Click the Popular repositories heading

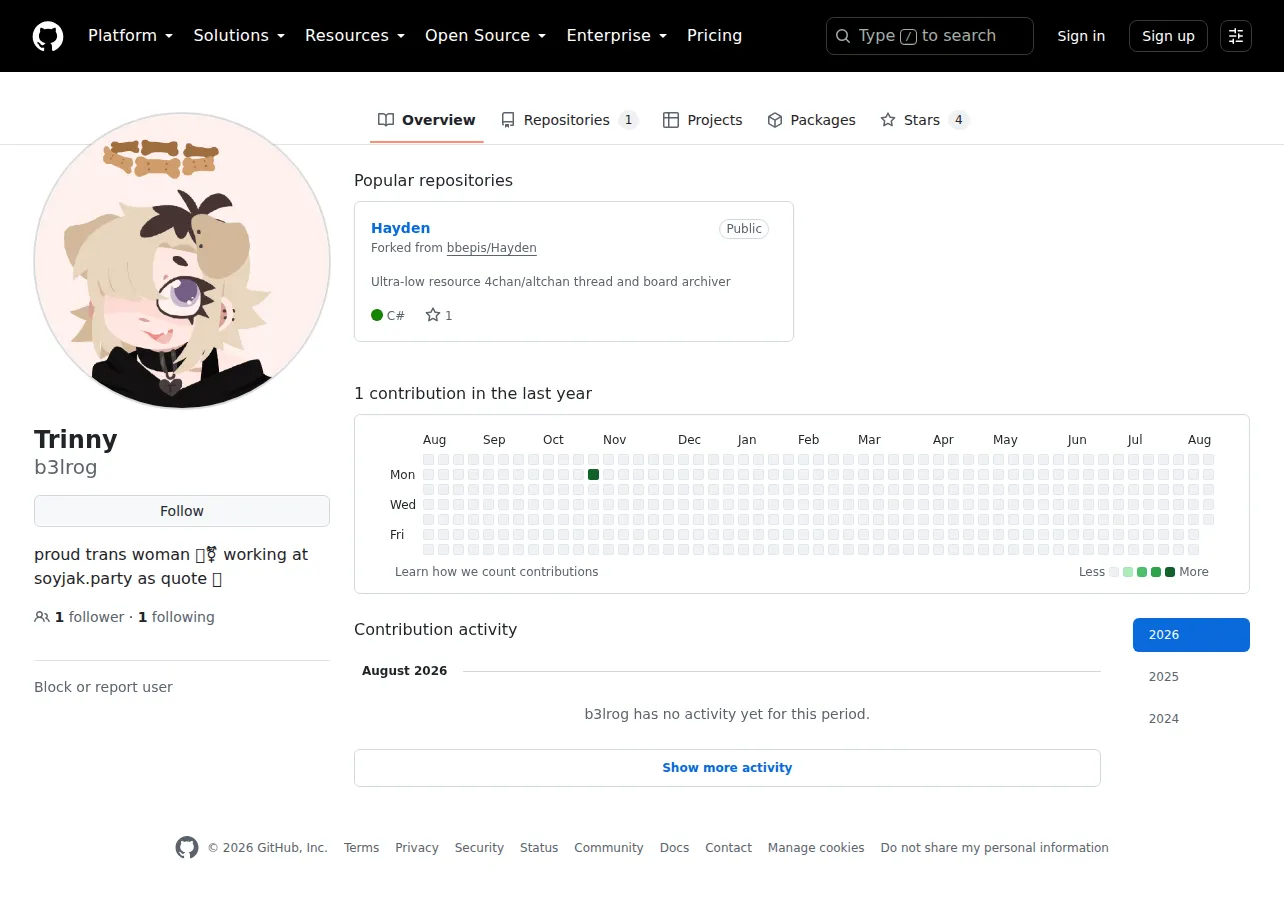[x=433, y=181]
